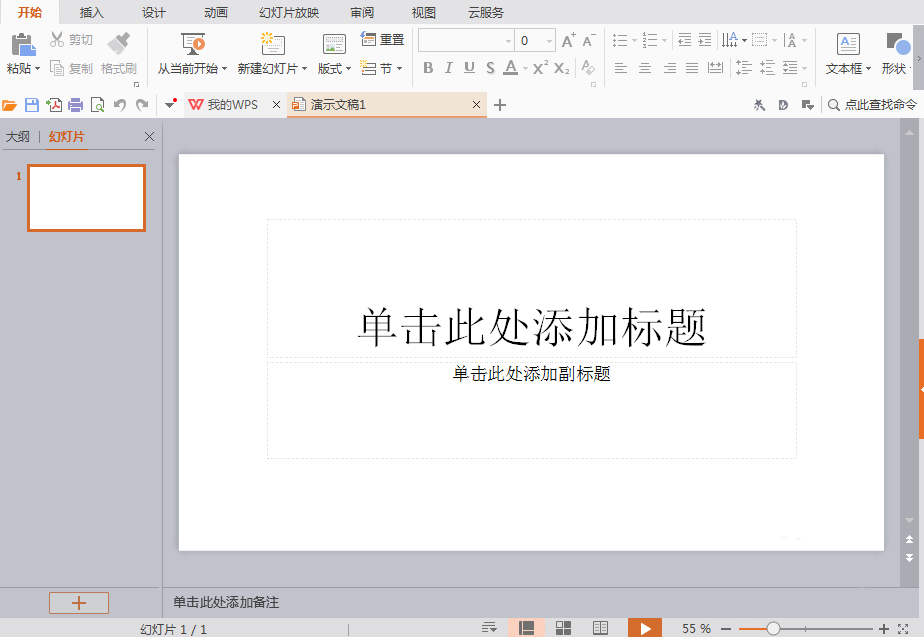Toggle italic formatting

448,69
